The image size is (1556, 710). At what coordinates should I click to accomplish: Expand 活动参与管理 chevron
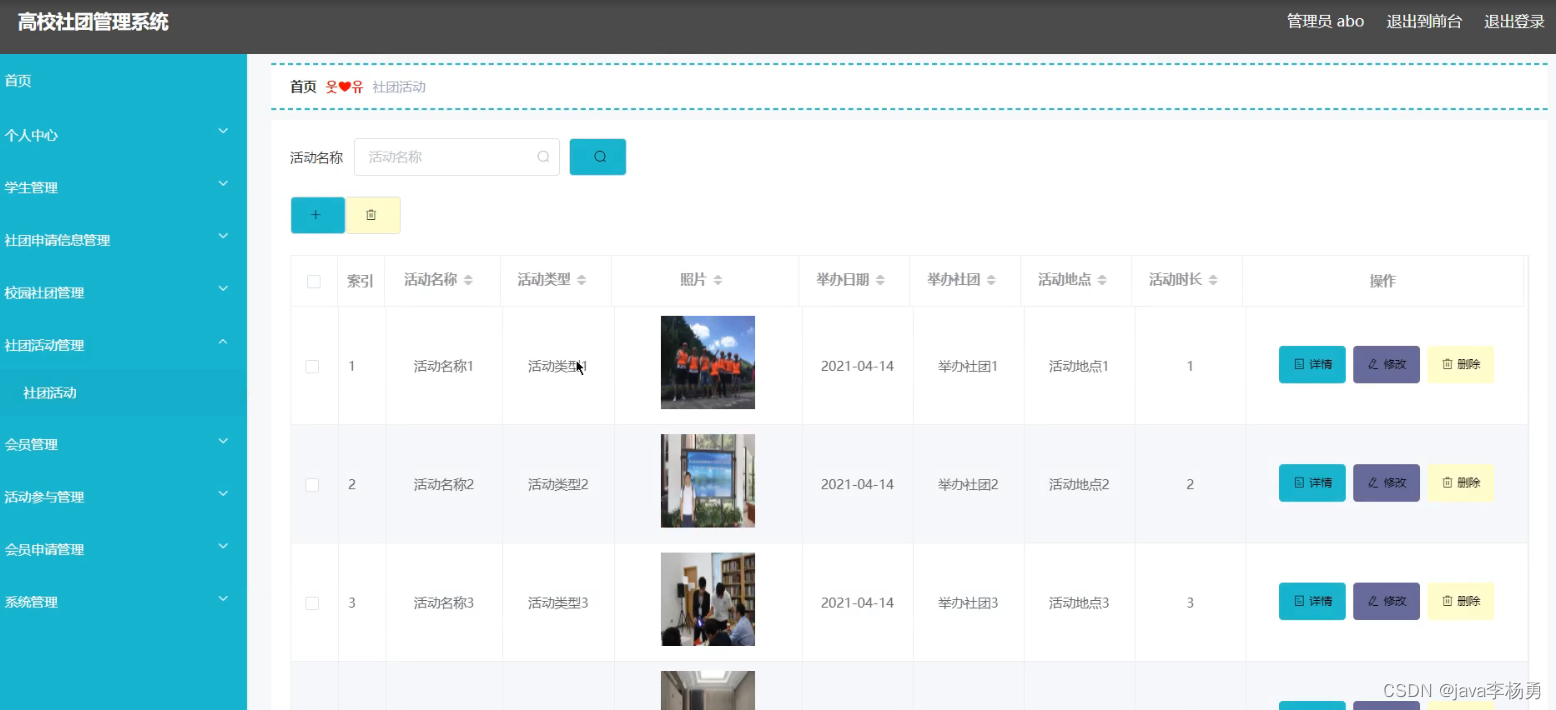coord(223,493)
